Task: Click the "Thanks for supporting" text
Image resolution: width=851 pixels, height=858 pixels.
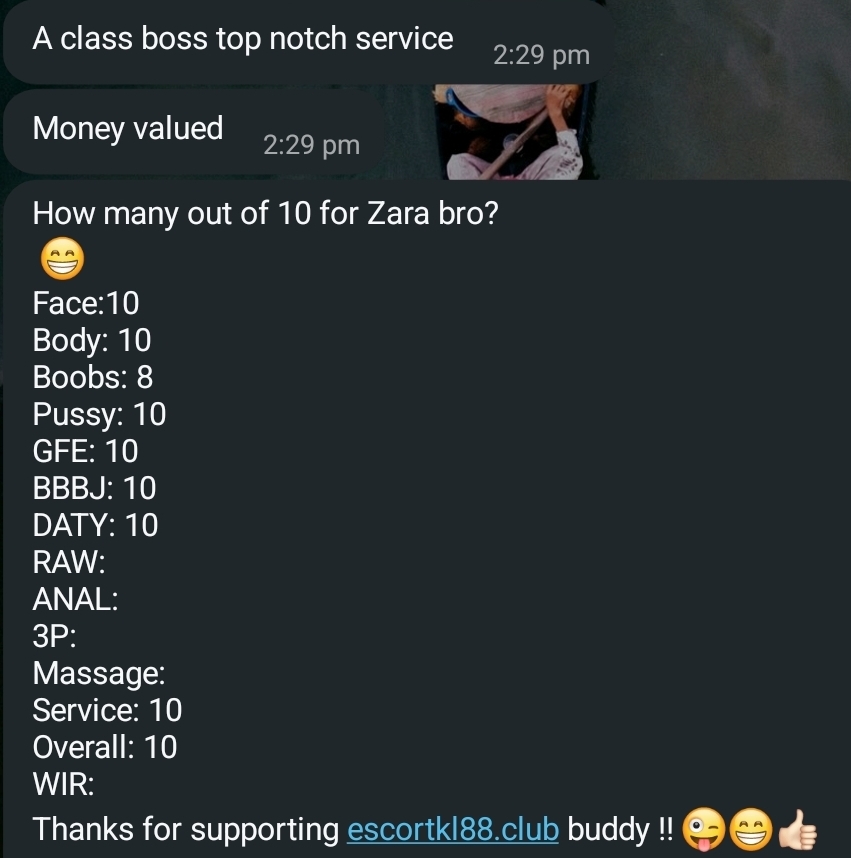Action: tap(186, 829)
